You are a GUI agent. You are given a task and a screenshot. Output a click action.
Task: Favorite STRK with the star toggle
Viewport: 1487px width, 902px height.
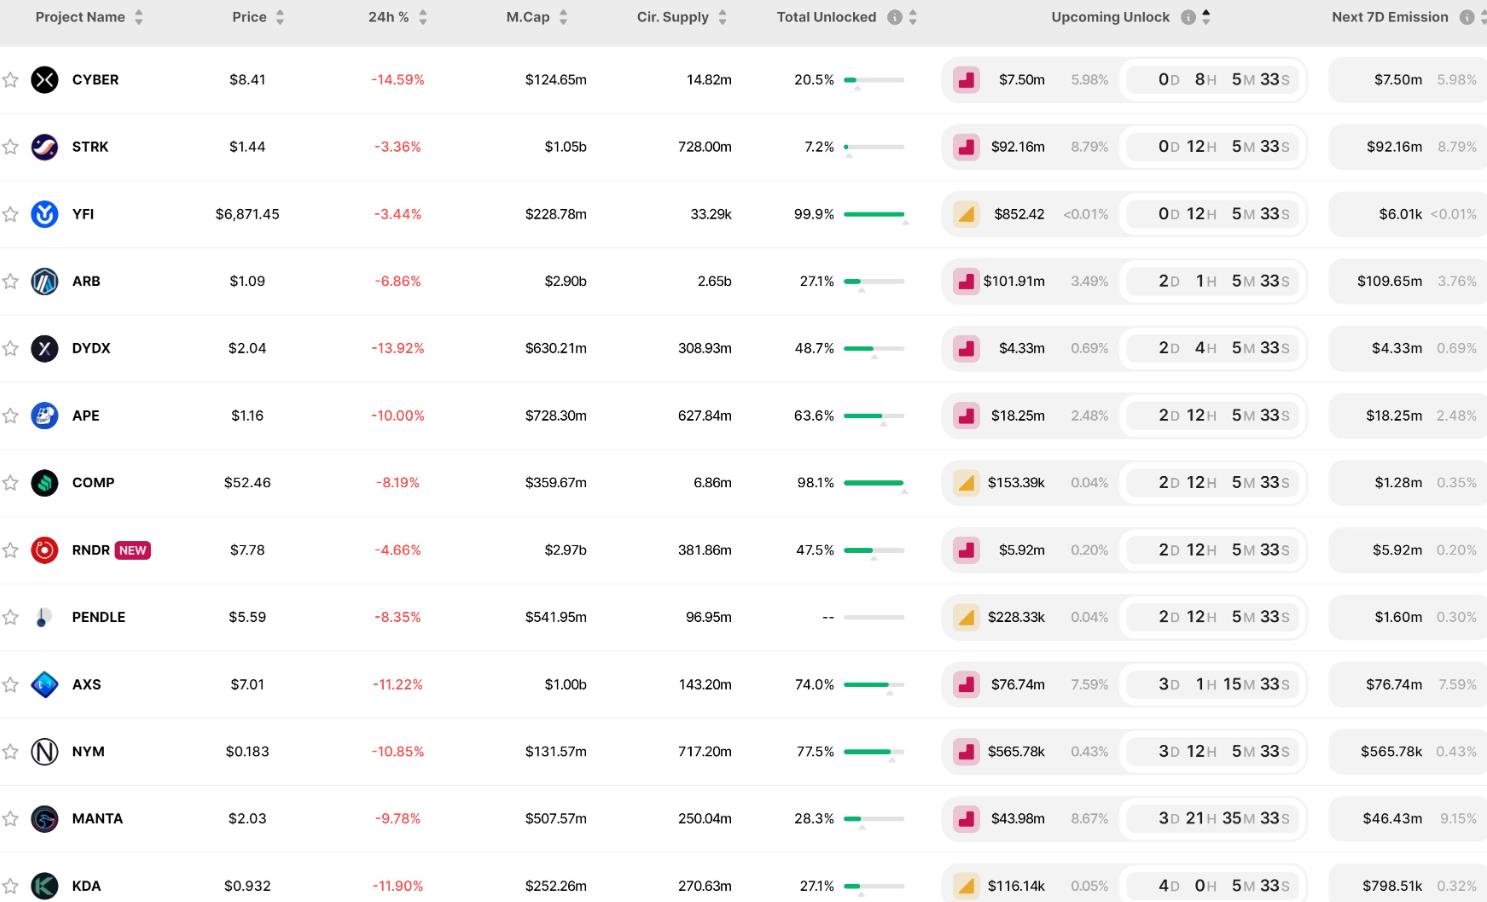click(10, 147)
